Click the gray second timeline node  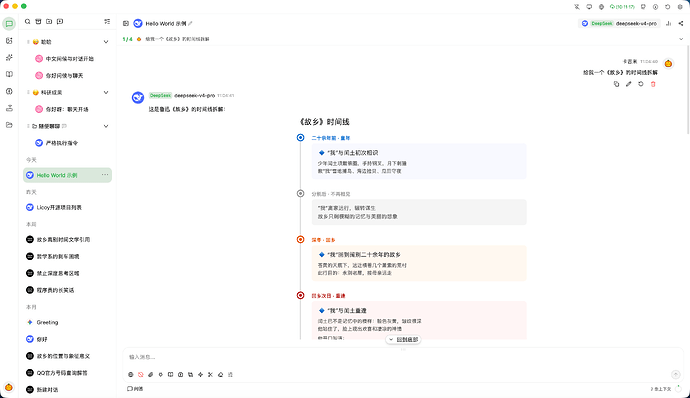click(301, 193)
